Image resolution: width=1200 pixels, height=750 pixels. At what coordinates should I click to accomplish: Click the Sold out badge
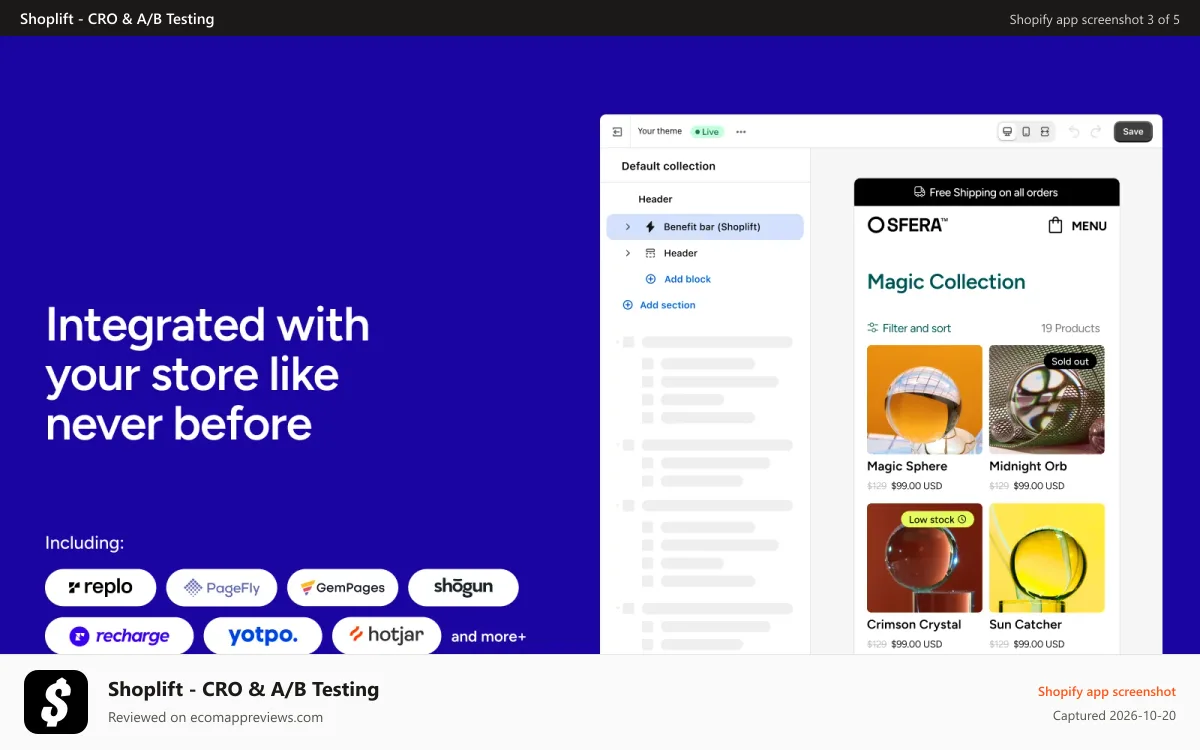pos(1070,361)
